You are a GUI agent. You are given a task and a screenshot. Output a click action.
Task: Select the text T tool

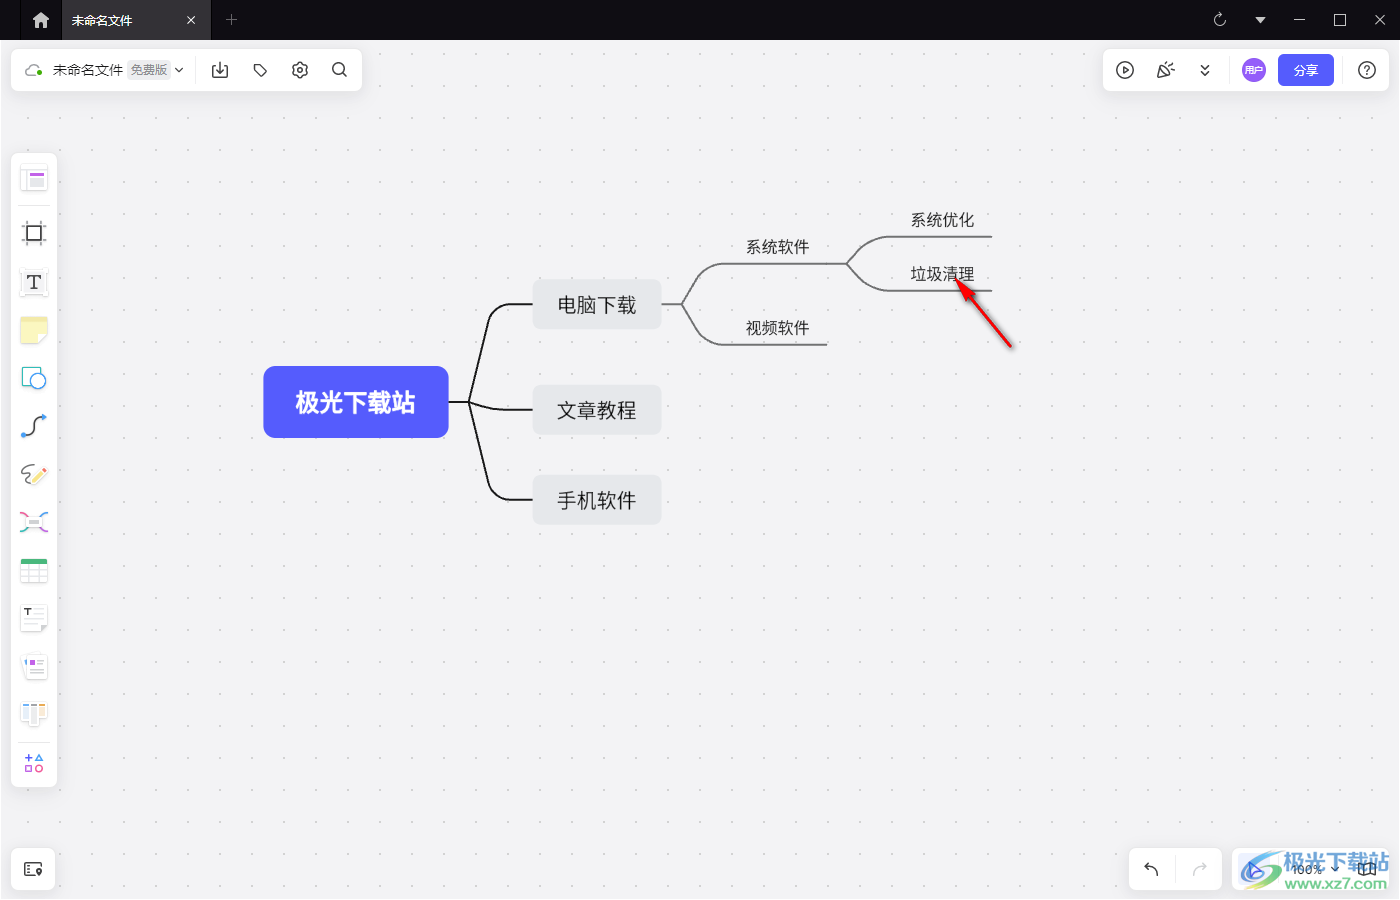pos(34,282)
